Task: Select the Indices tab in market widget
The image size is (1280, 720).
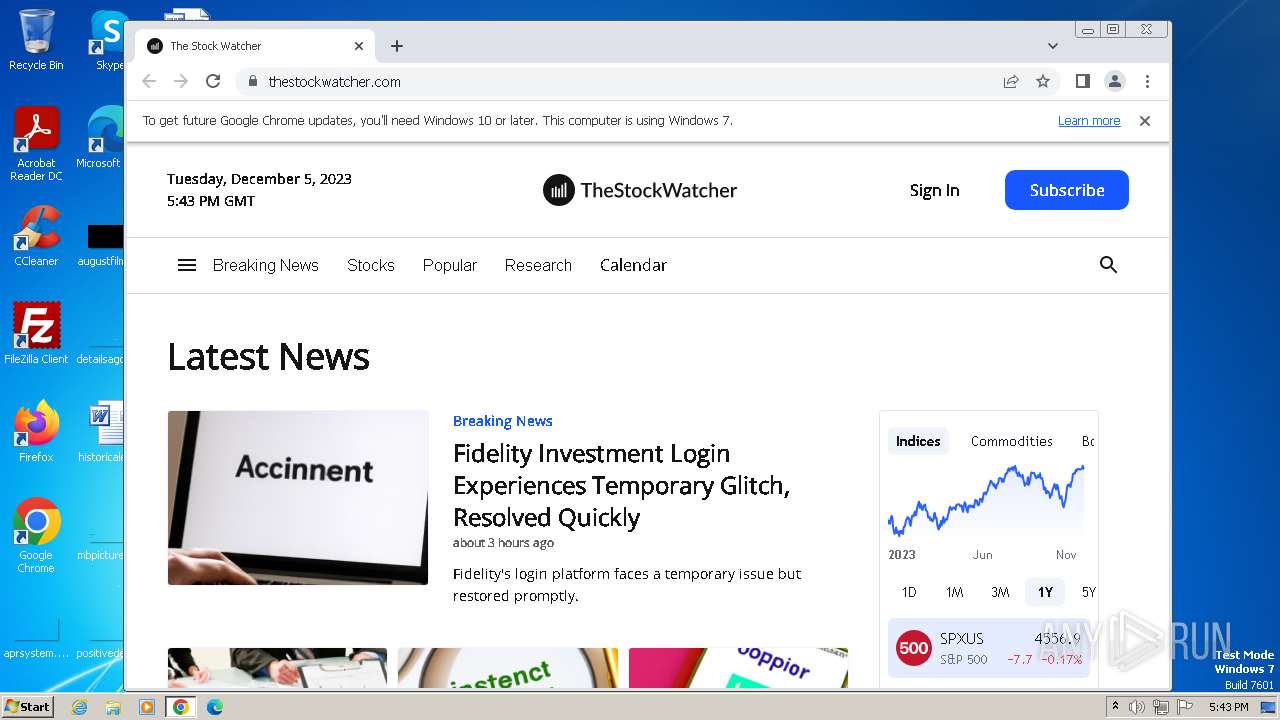Action: 918,441
